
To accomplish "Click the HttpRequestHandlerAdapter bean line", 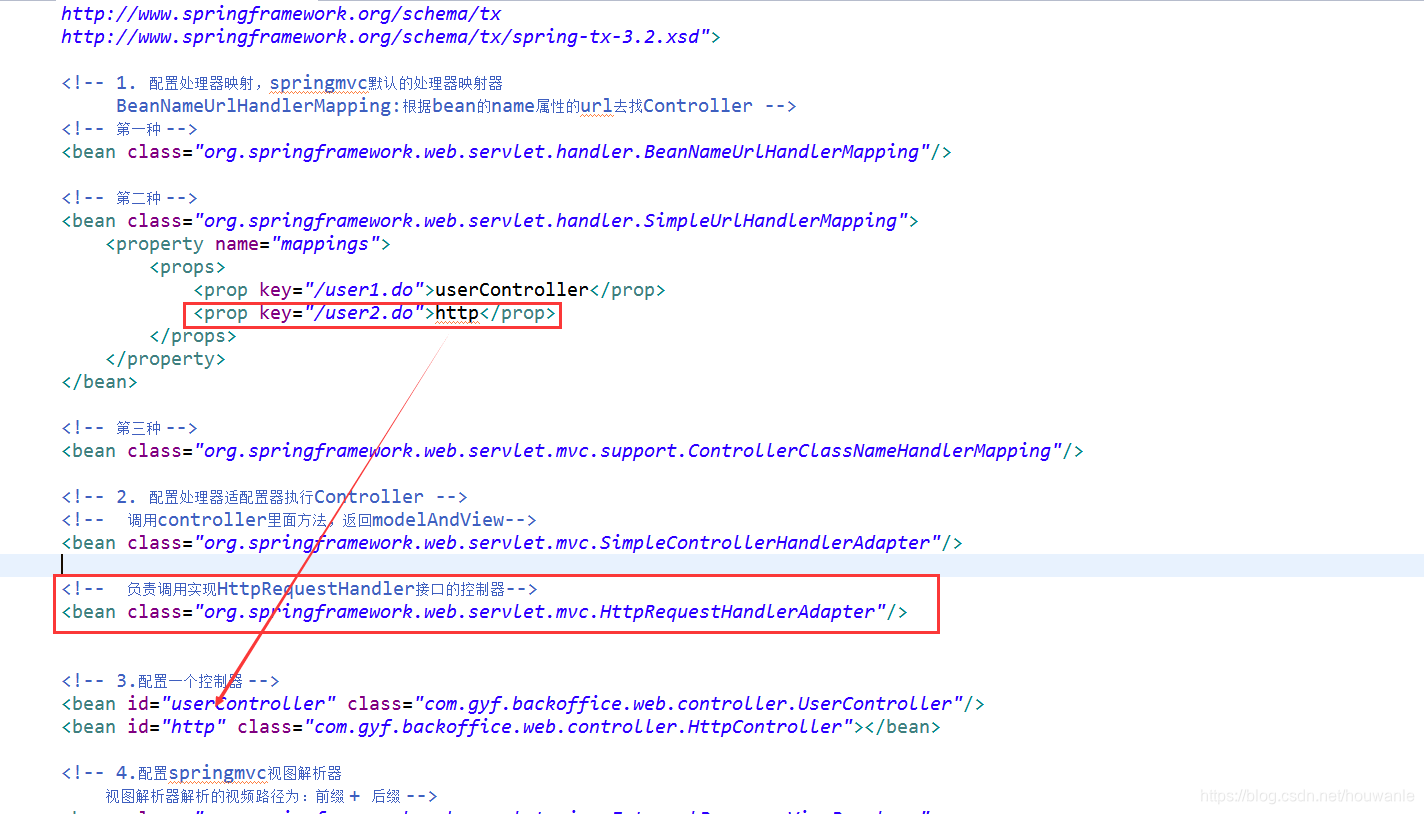I will point(484,612).
